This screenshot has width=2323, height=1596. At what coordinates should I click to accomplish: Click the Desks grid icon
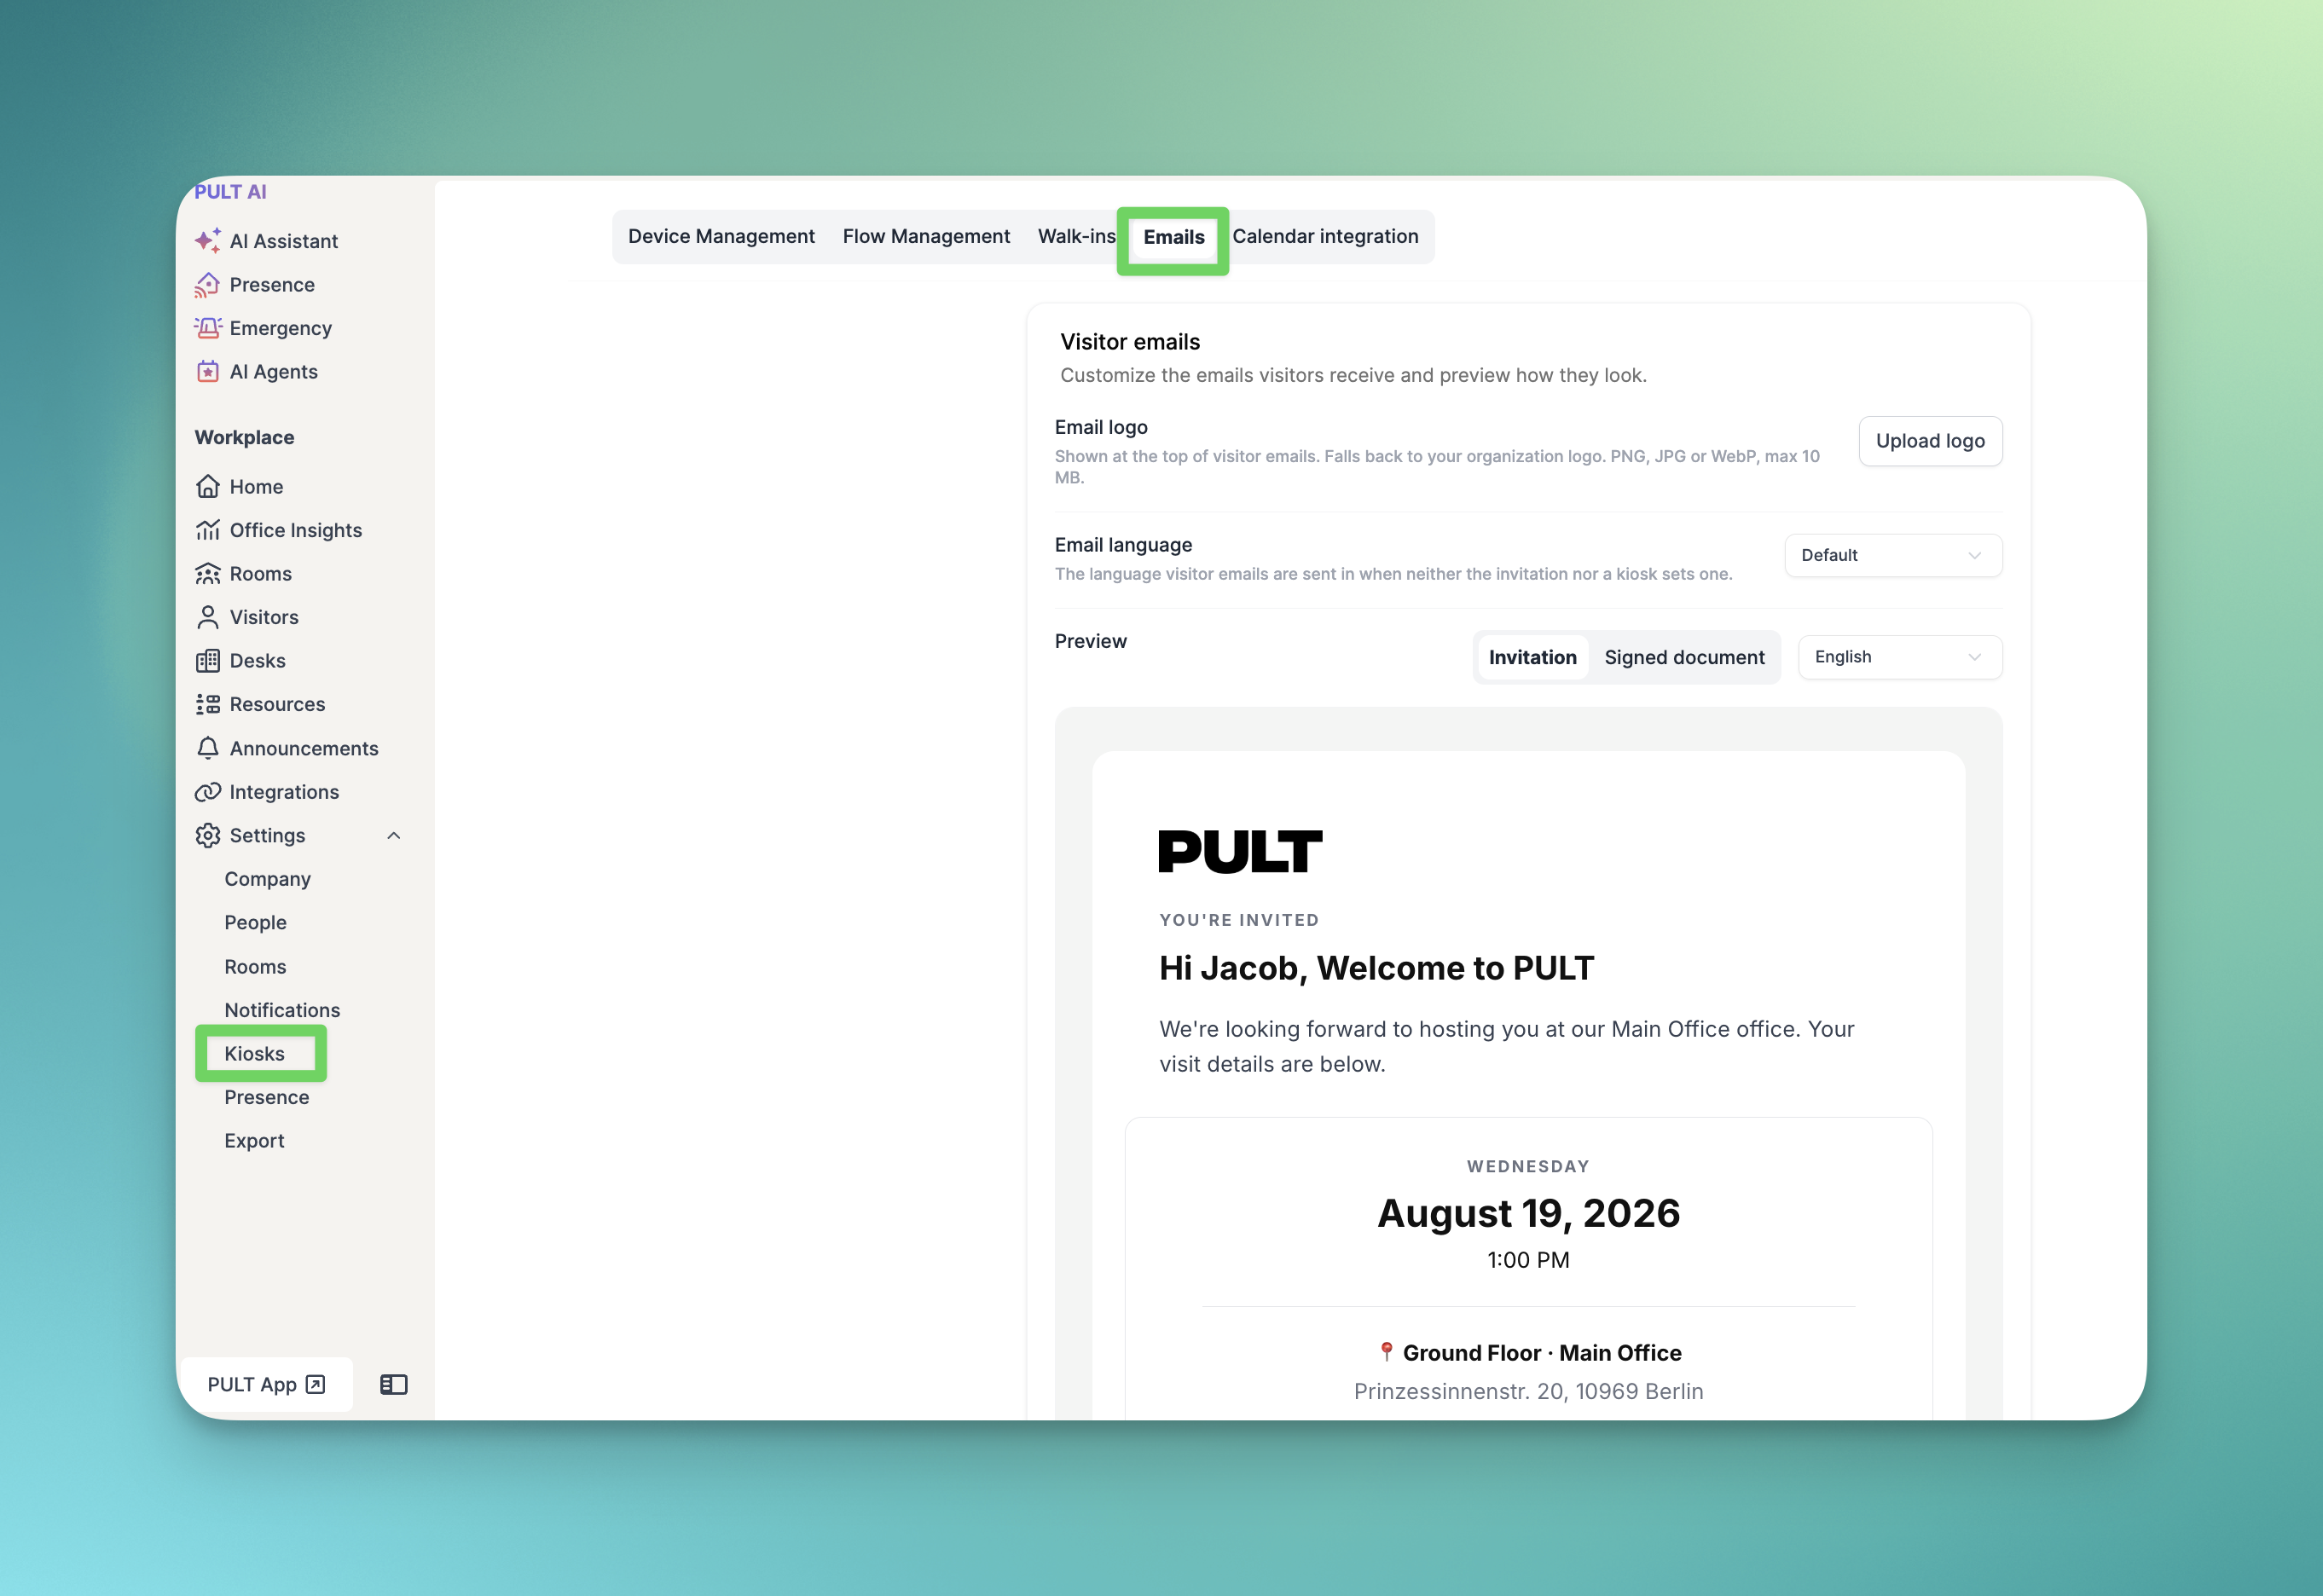point(208,661)
